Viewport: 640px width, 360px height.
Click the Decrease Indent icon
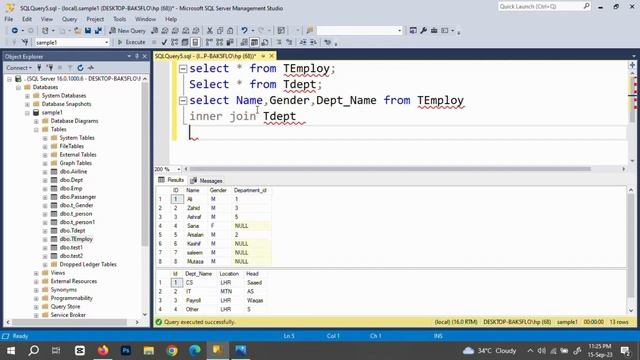(303, 42)
